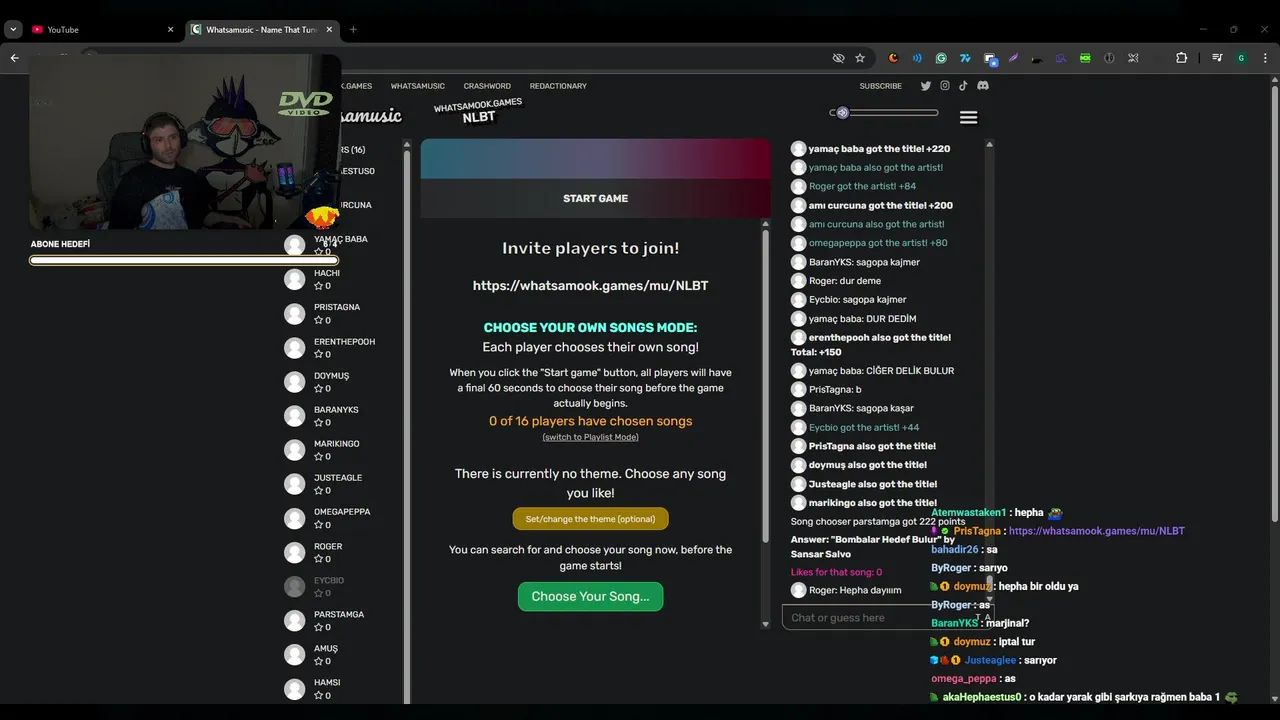1280x720 pixels.
Task: Click HACHI's avatar circle
Action: tap(294, 279)
